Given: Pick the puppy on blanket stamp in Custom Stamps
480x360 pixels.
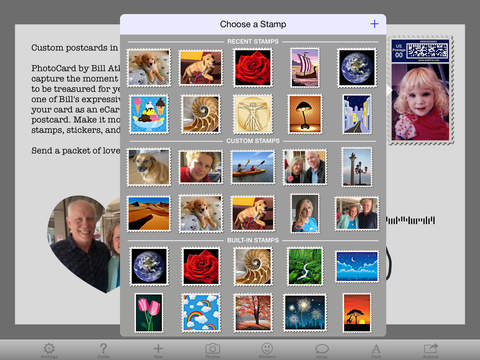Looking at the screenshot, I should pyautogui.click(x=201, y=213).
